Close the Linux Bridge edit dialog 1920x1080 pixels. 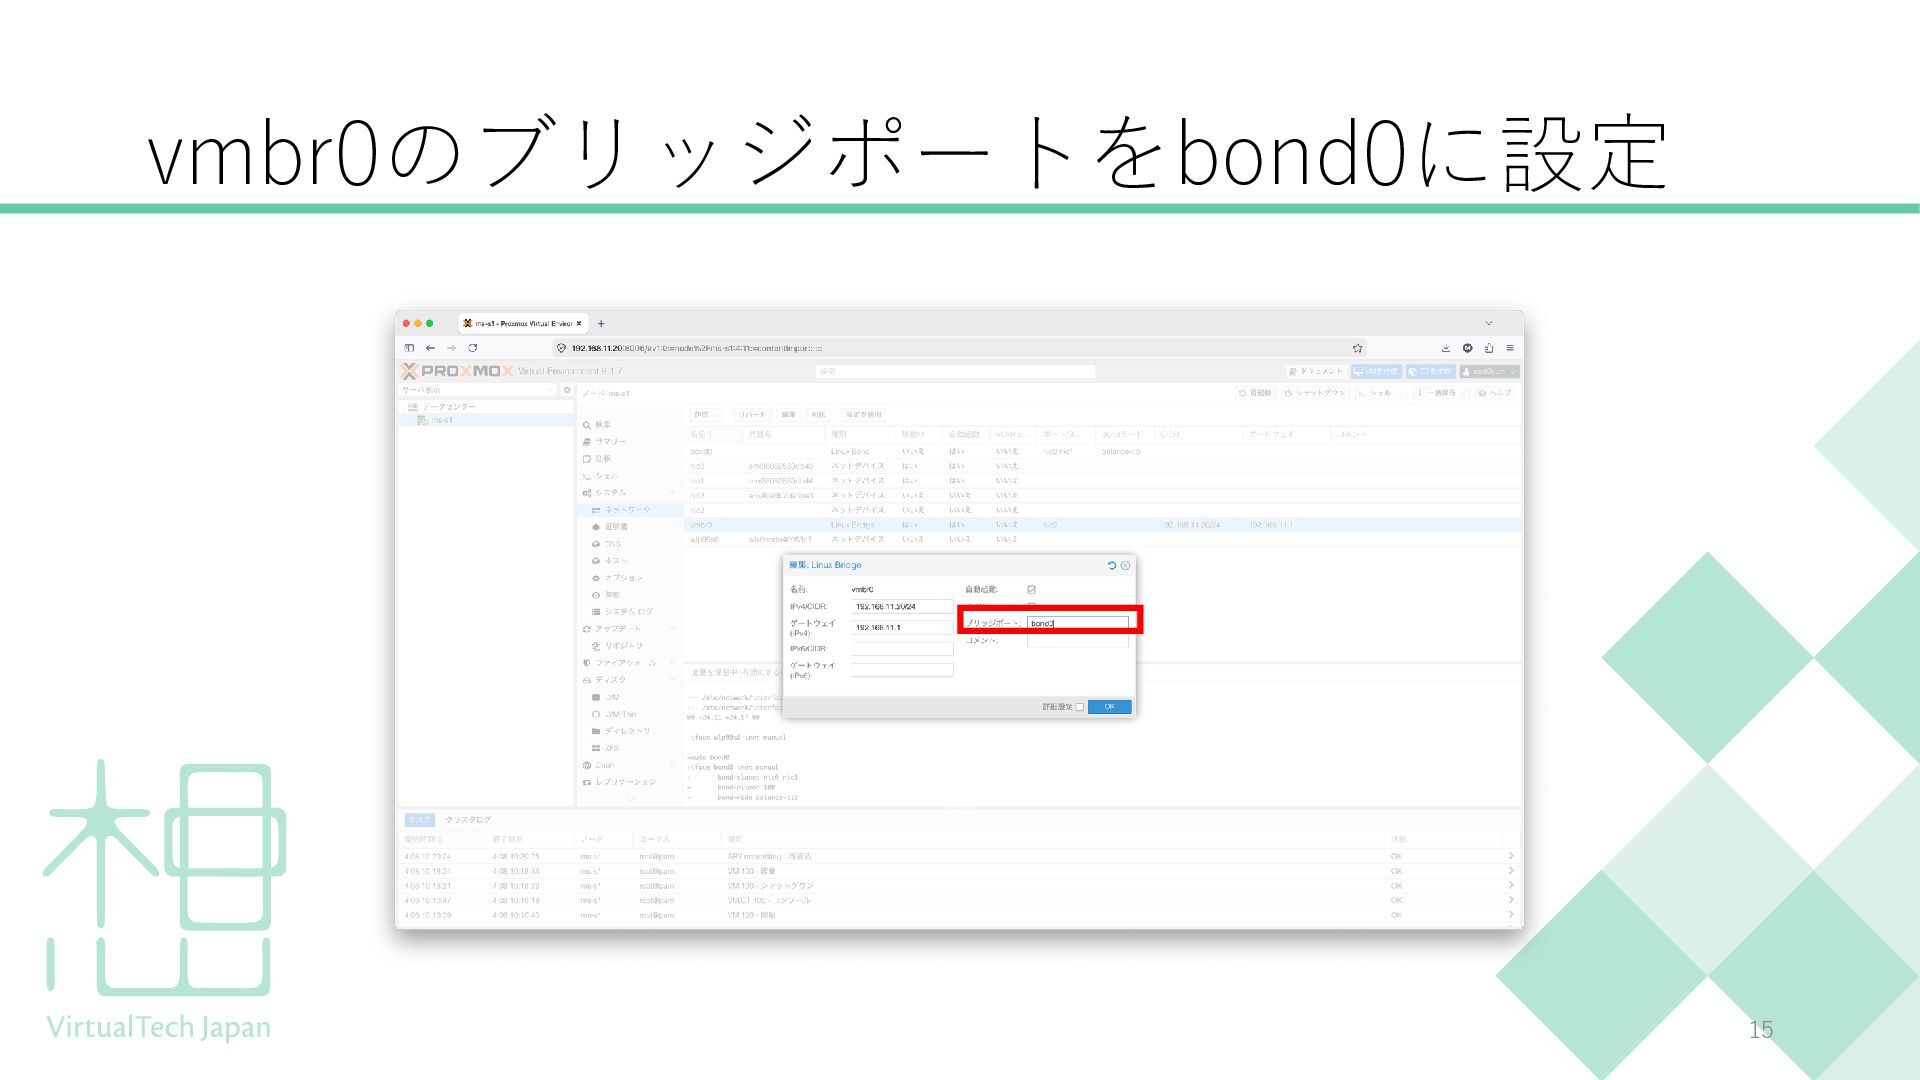coord(1126,566)
